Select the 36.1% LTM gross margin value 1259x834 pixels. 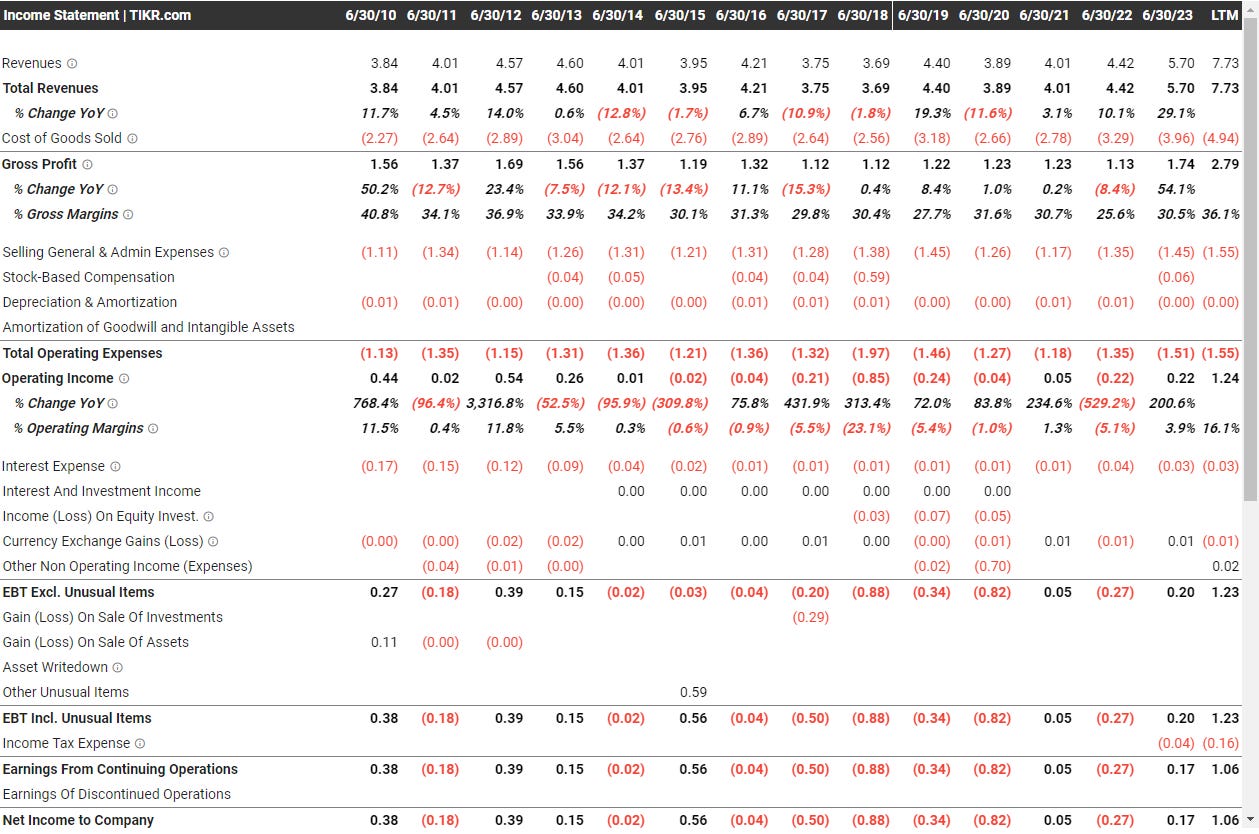click(x=1220, y=215)
